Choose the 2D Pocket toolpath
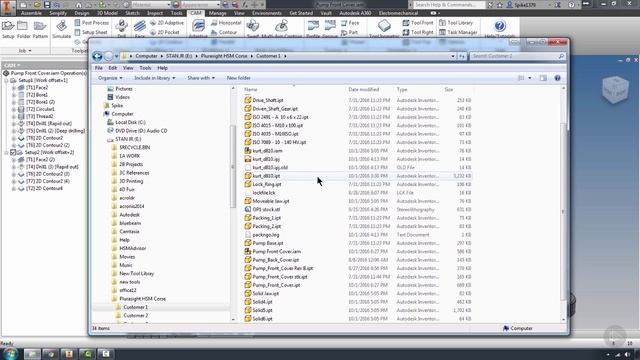 164,32
